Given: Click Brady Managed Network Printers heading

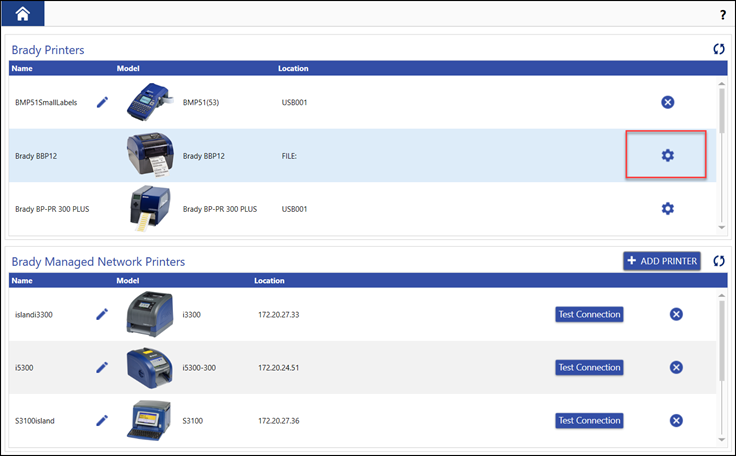Looking at the screenshot, I should coord(98,262).
